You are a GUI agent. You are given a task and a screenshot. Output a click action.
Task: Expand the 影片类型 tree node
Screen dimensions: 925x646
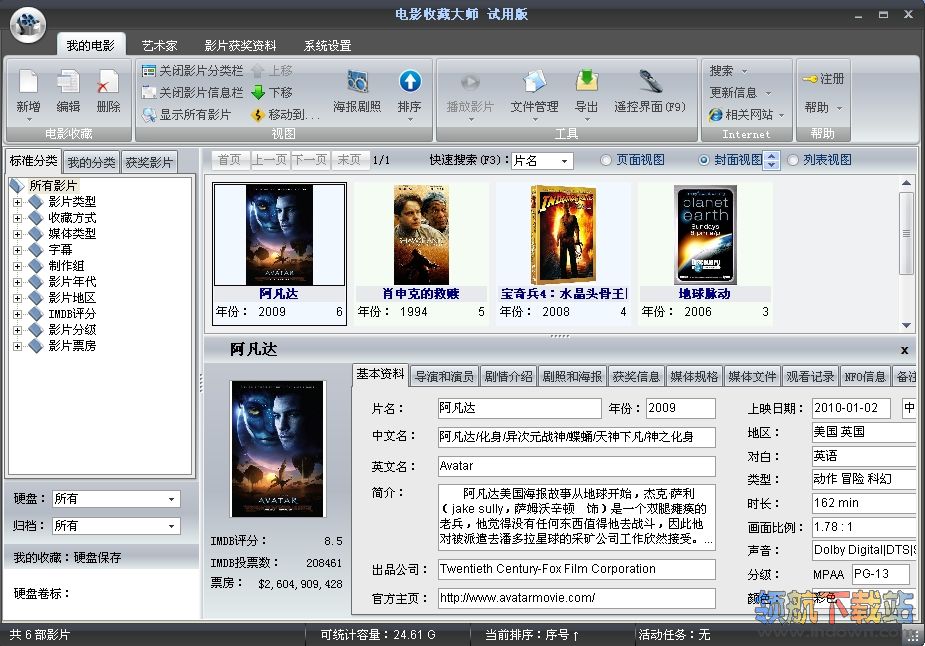point(17,202)
